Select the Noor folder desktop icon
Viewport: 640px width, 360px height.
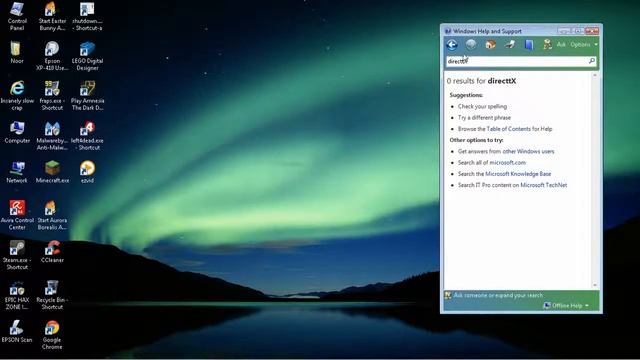[16, 53]
